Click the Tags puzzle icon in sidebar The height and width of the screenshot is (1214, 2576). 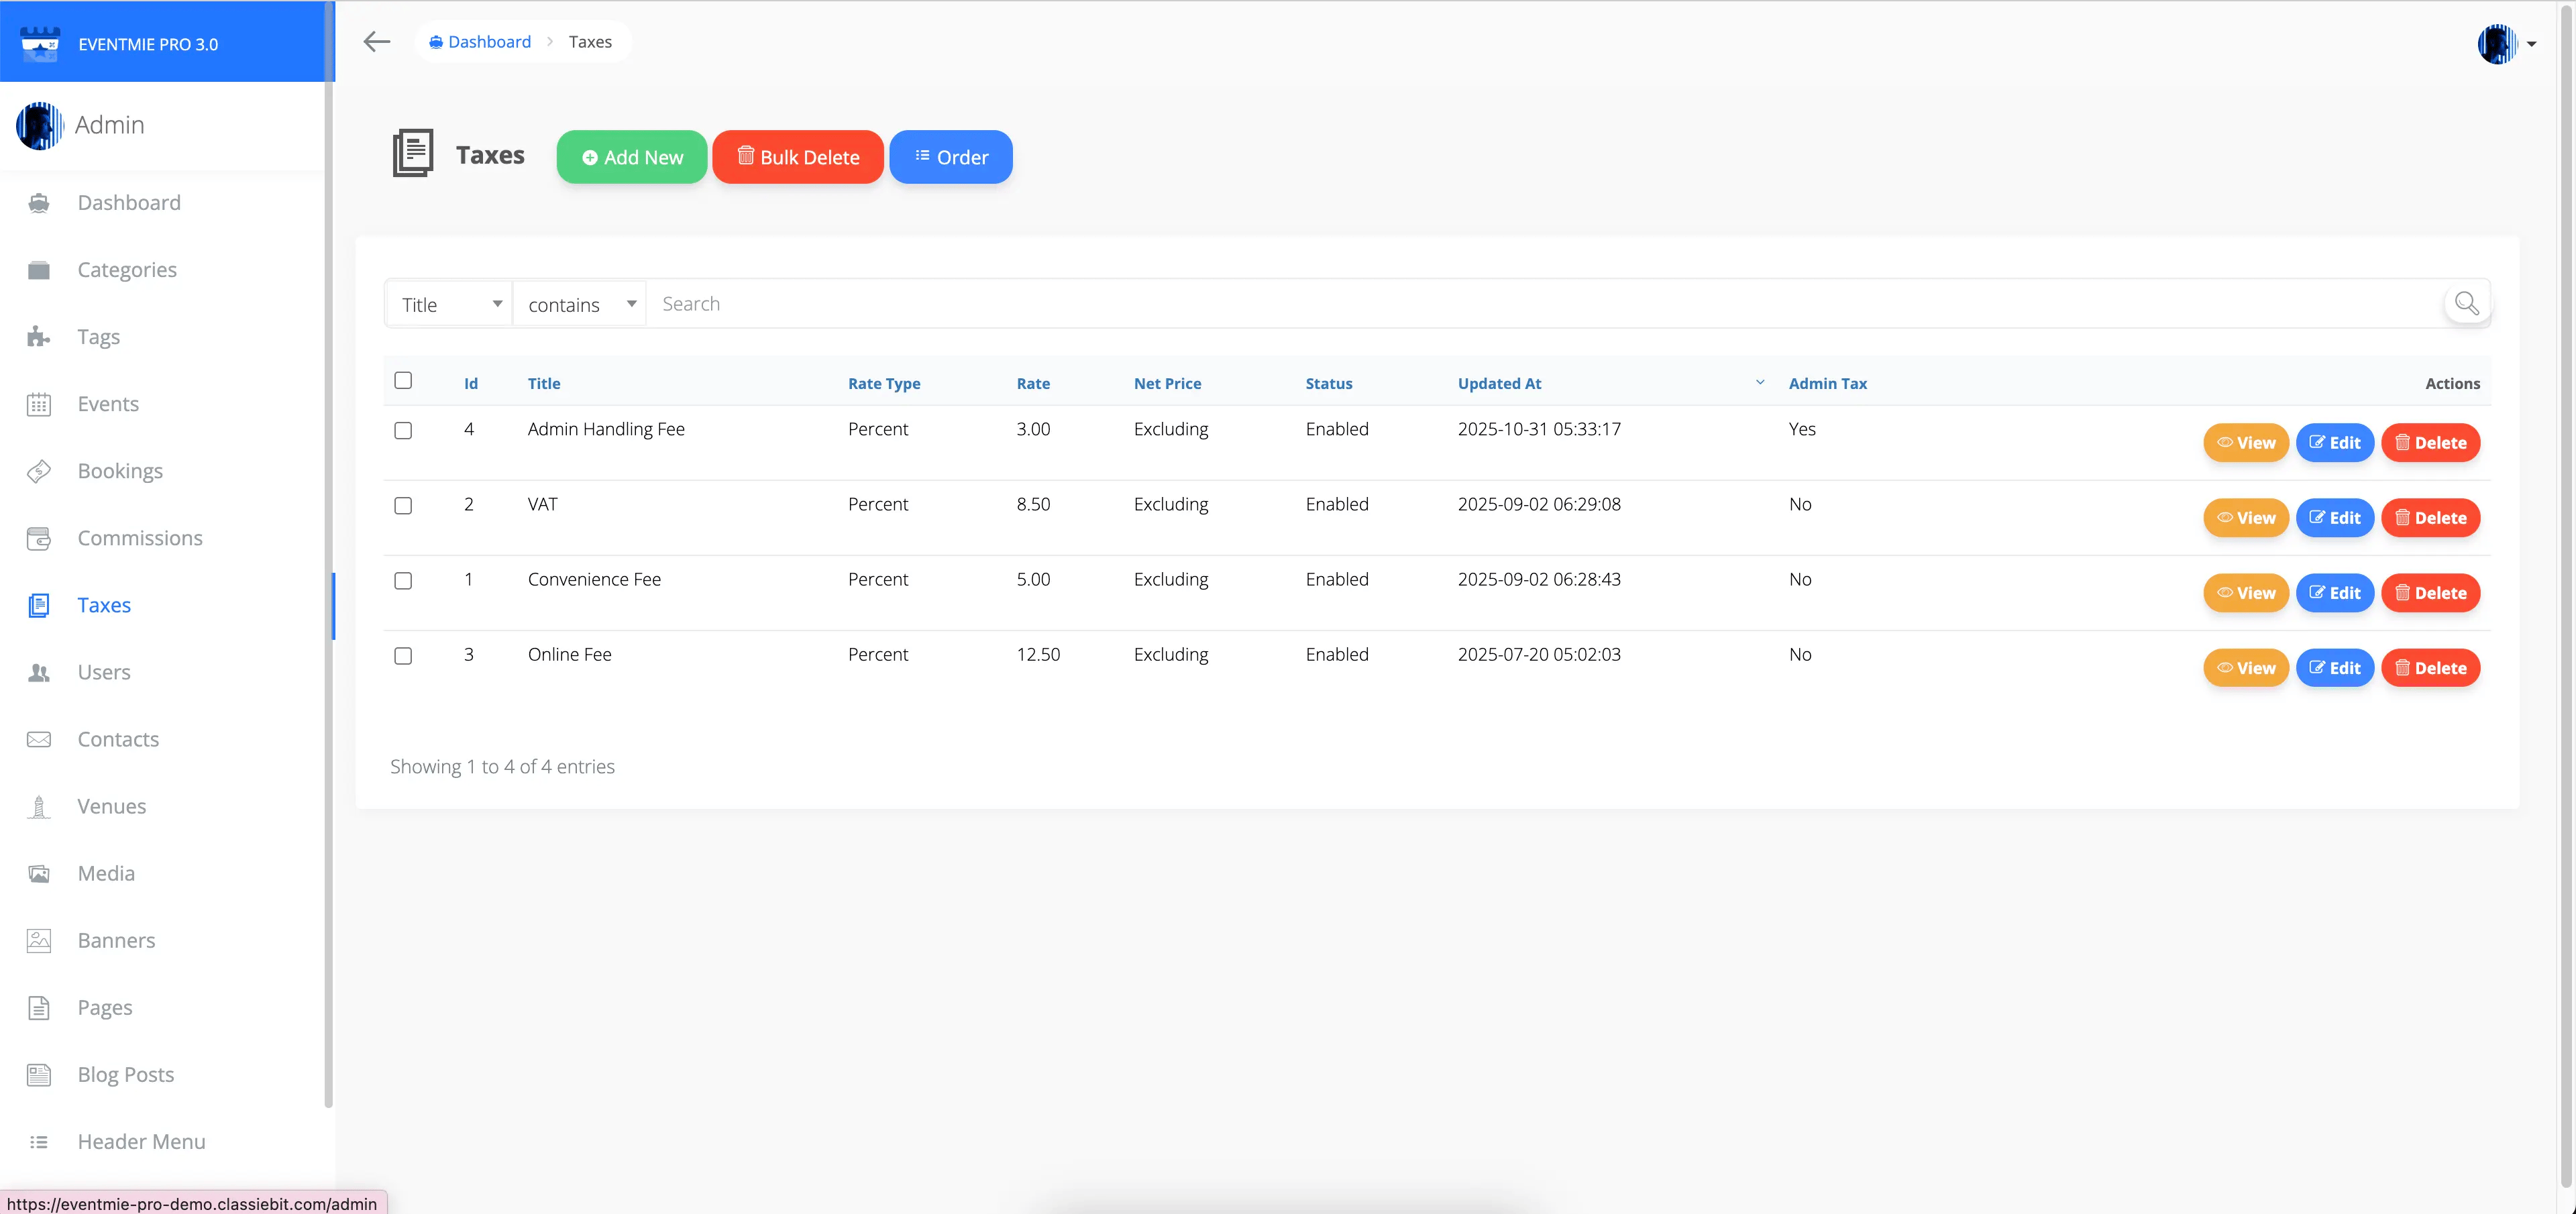click(39, 337)
